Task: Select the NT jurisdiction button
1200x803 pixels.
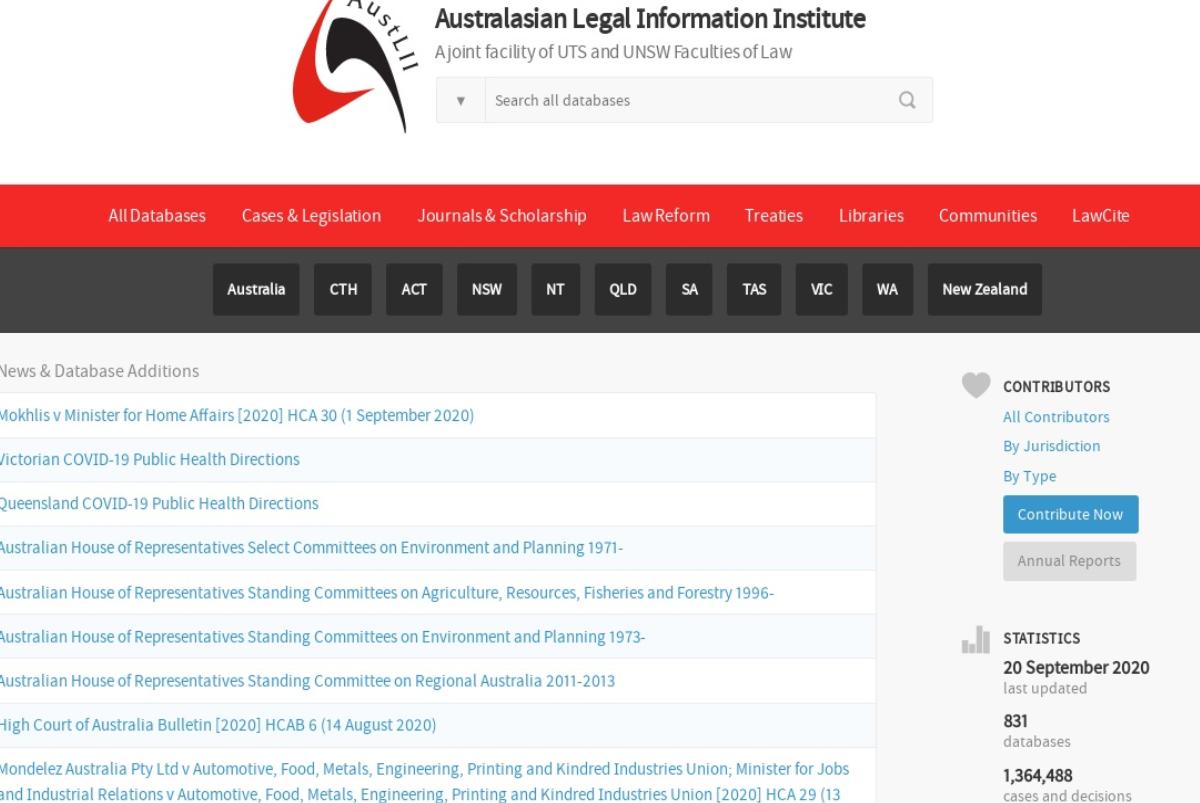Action: (555, 289)
